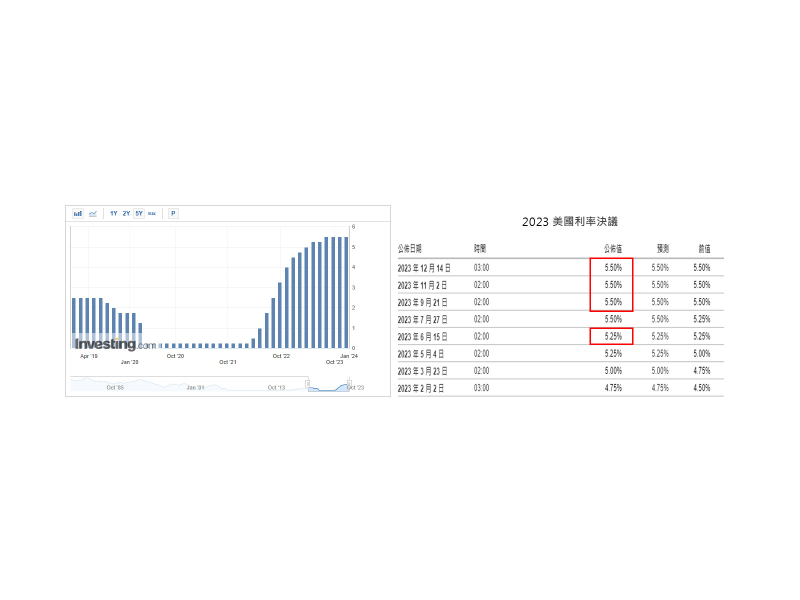Click the 前值 column header
Screen dimensions: 800x600
point(704,248)
